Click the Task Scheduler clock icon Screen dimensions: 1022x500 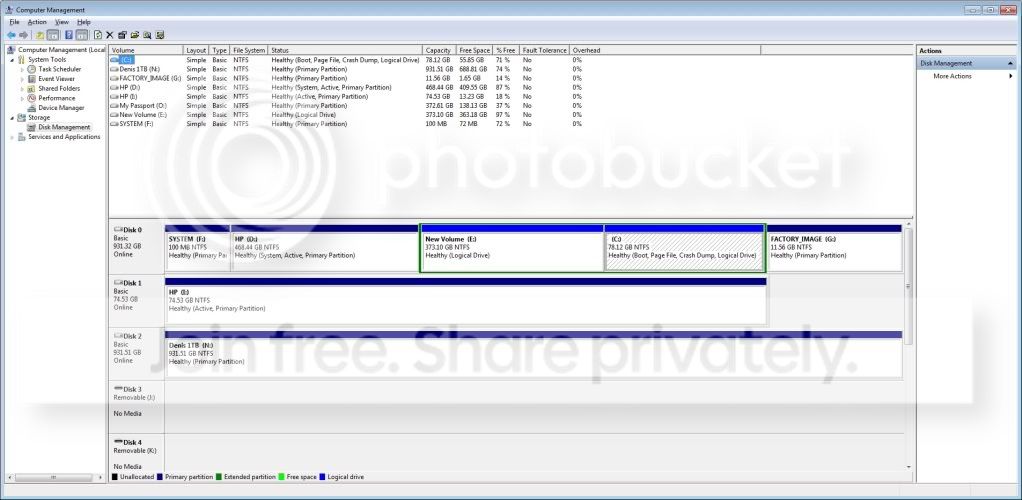(x=32, y=69)
